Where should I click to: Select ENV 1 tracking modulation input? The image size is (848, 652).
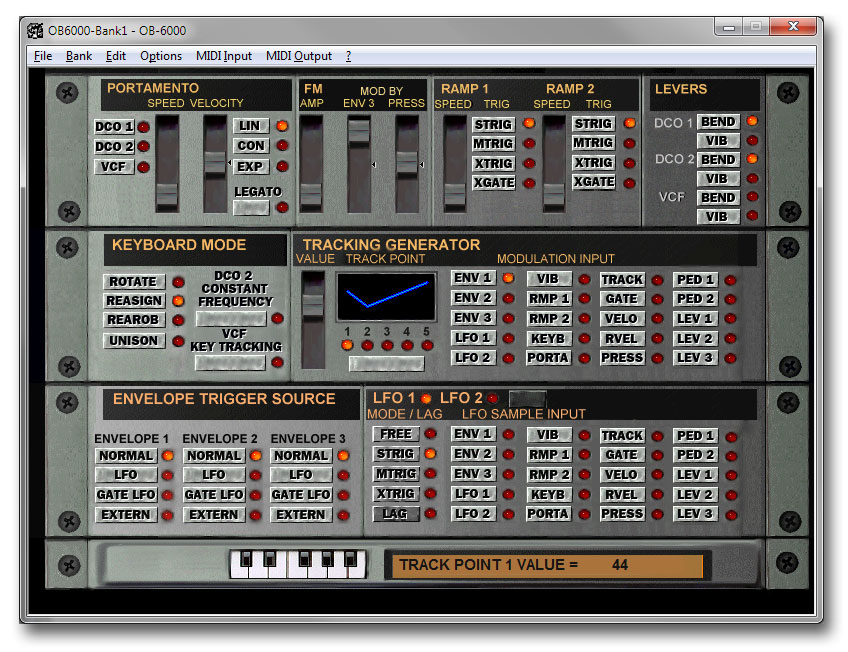pos(473,278)
